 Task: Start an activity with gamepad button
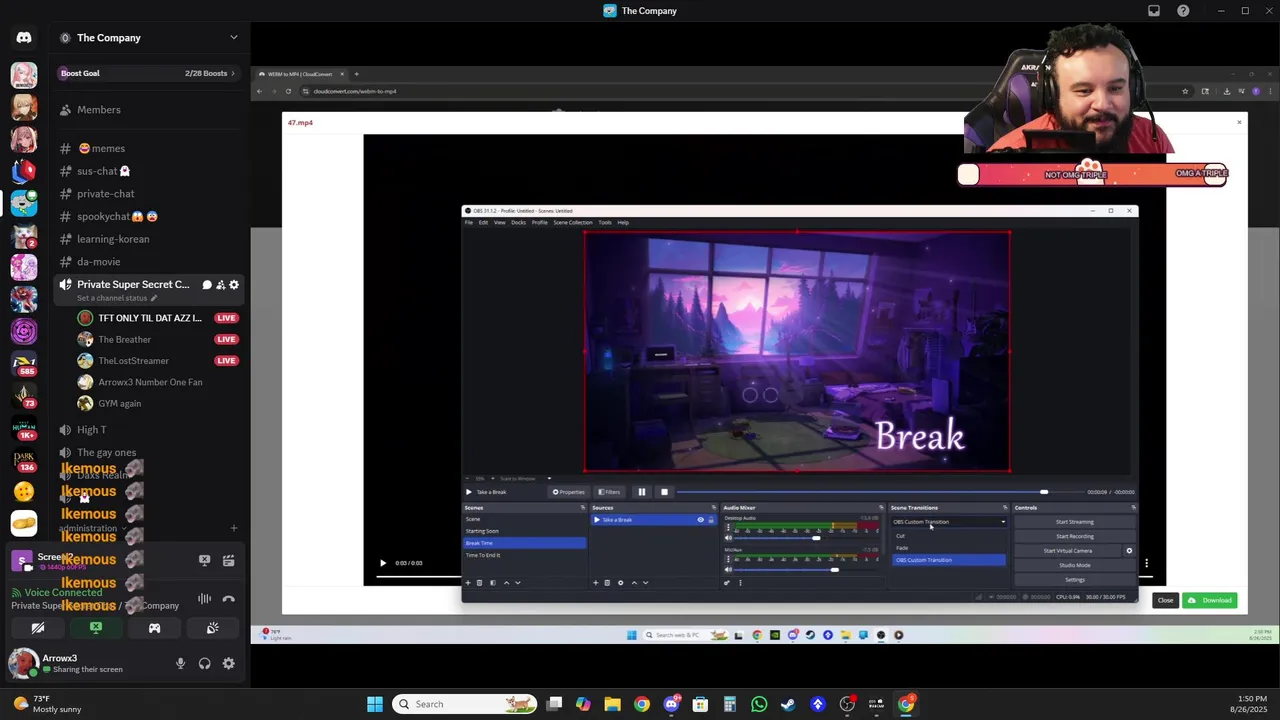[x=154, y=628]
